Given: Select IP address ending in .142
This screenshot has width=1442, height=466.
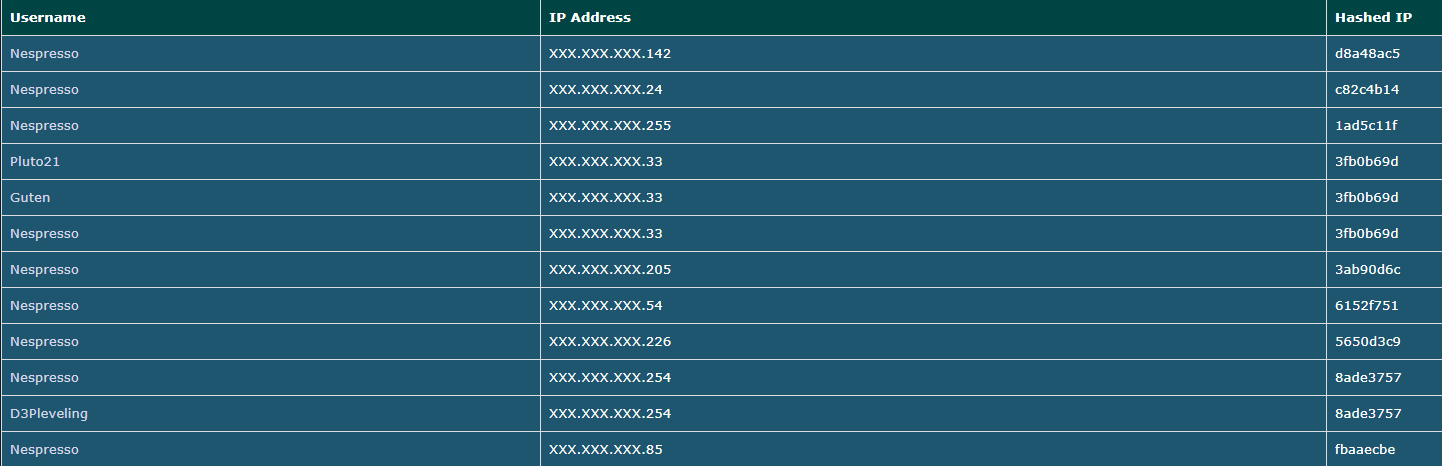Looking at the screenshot, I should [x=610, y=54].
